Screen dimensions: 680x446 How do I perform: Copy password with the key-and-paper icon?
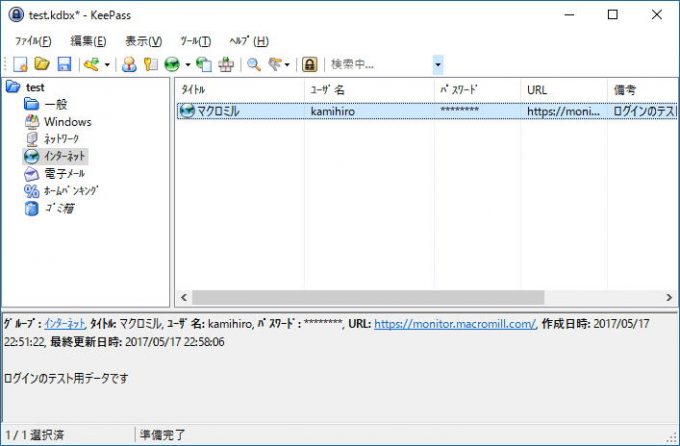150,65
